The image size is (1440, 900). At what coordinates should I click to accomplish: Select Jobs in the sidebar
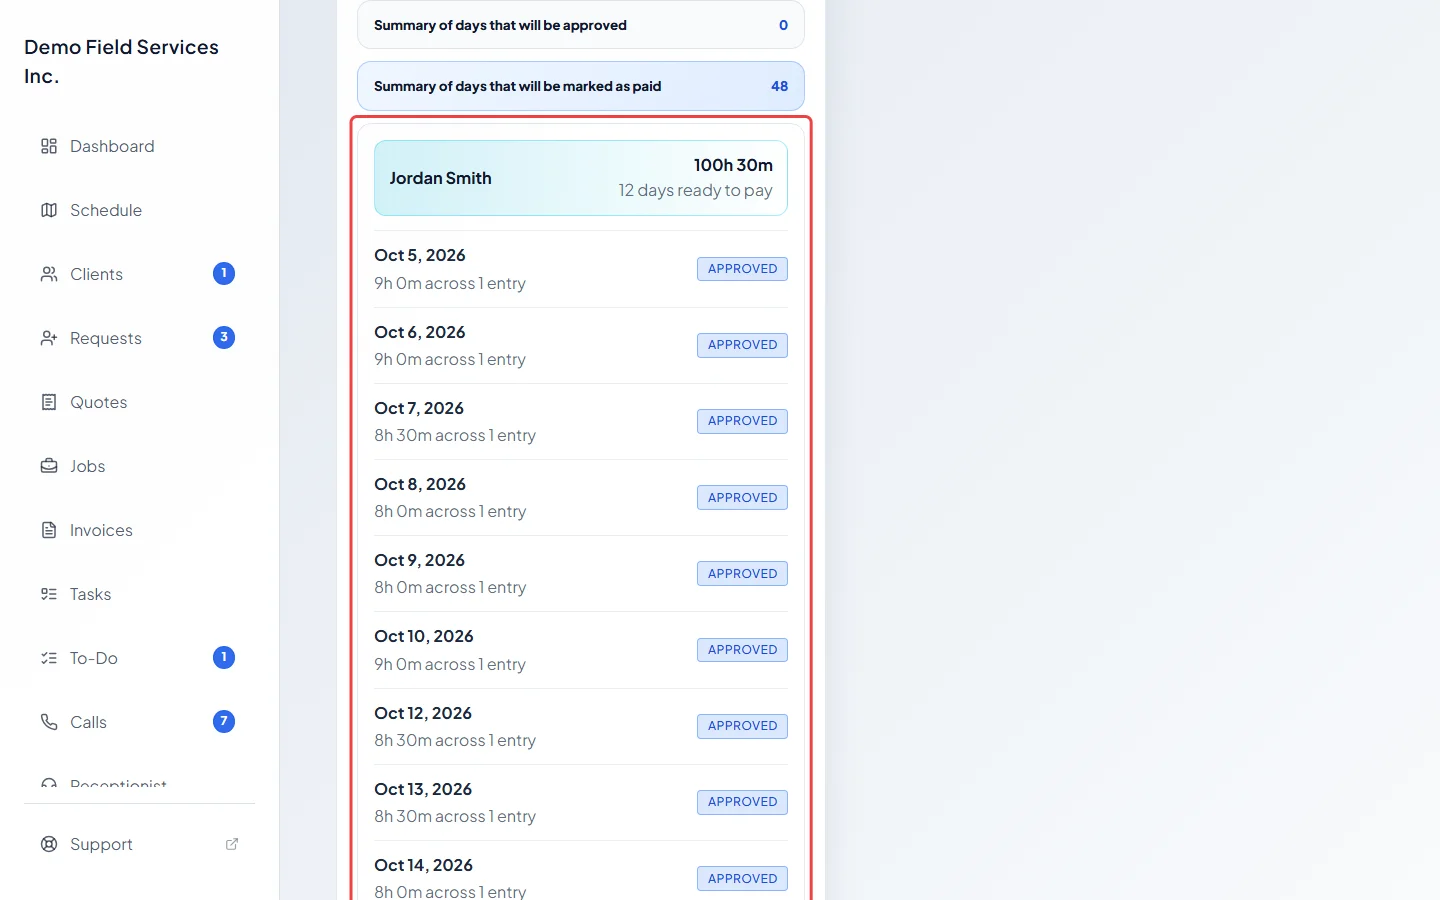coord(140,466)
